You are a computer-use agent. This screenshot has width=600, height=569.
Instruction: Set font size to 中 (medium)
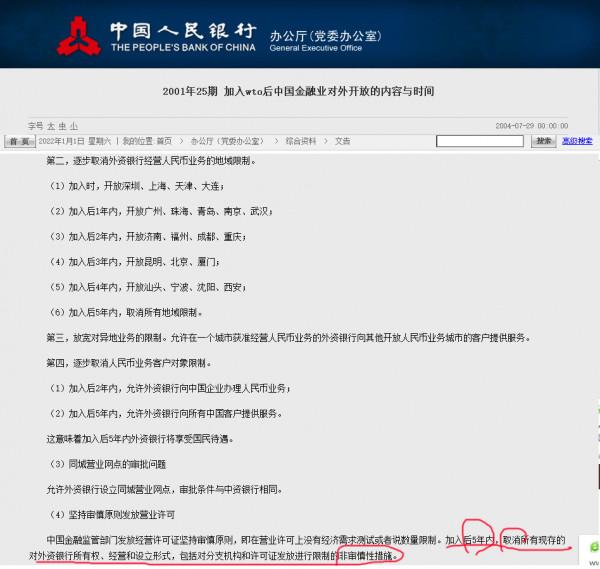(62, 126)
